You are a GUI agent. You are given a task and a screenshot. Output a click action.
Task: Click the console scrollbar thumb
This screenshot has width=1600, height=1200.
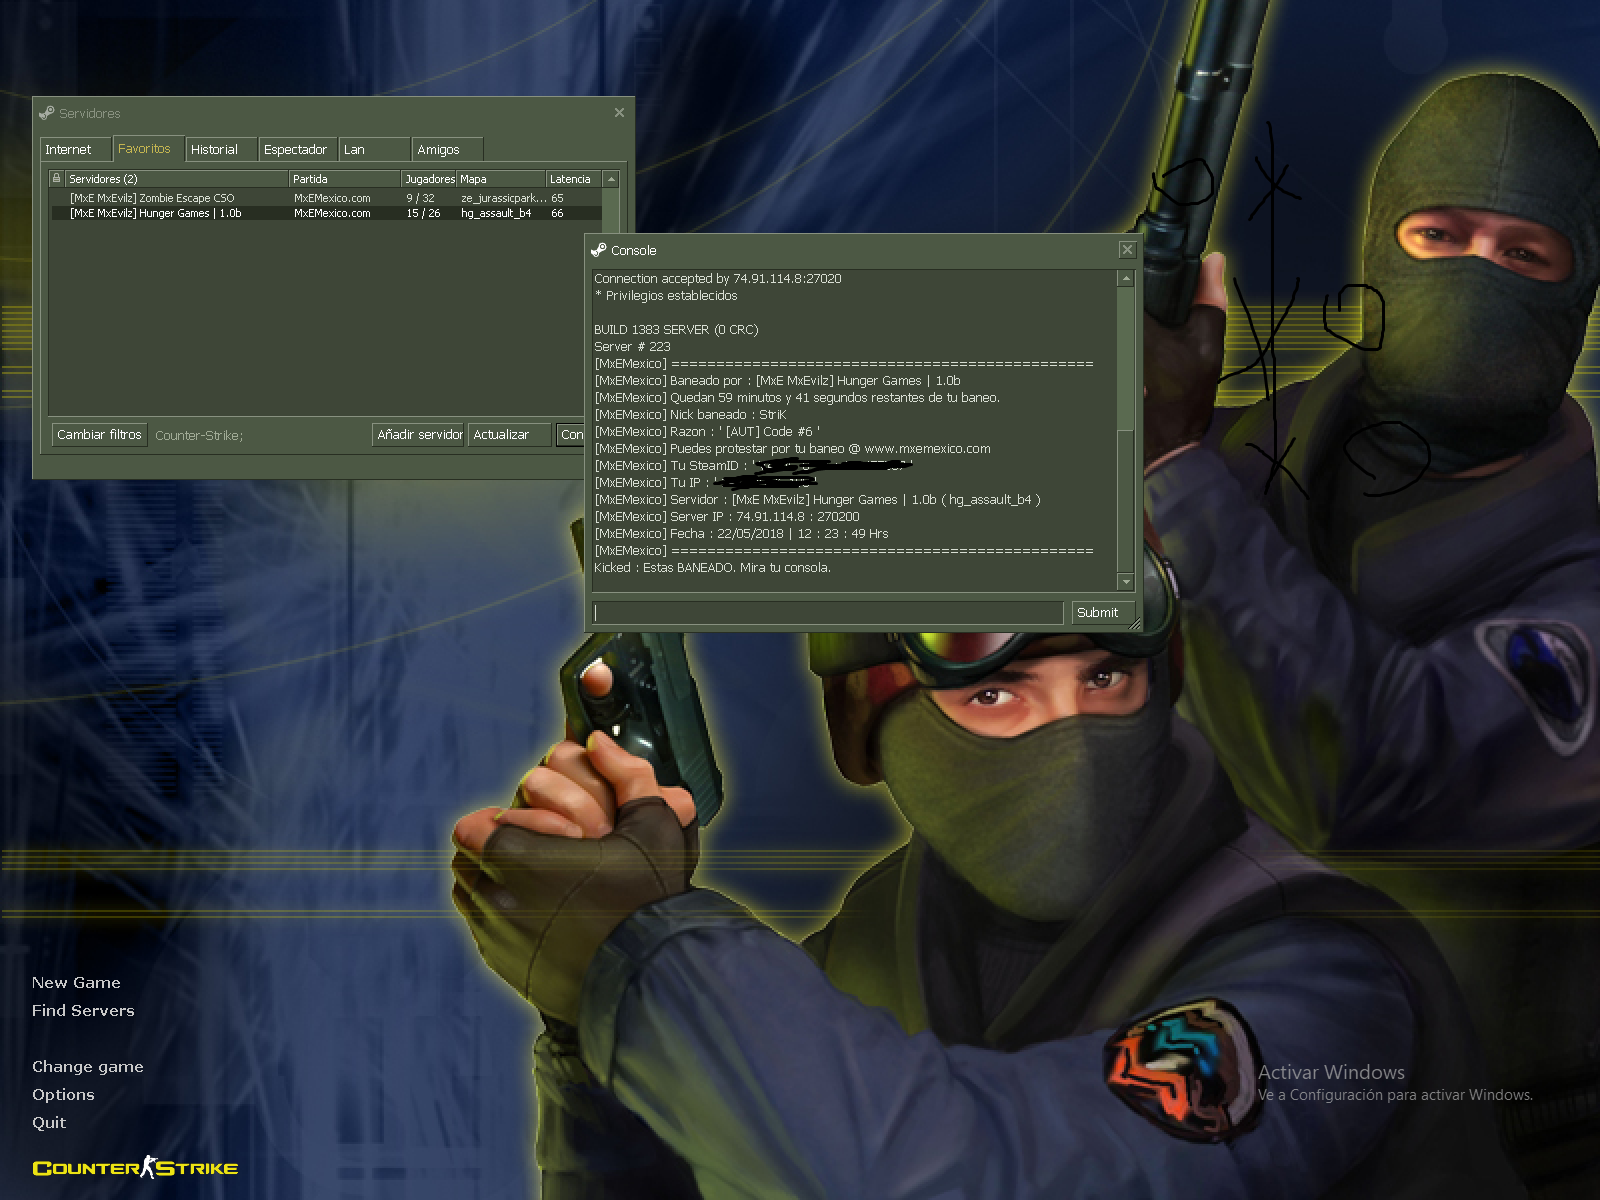pyautogui.click(x=1126, y=500)
